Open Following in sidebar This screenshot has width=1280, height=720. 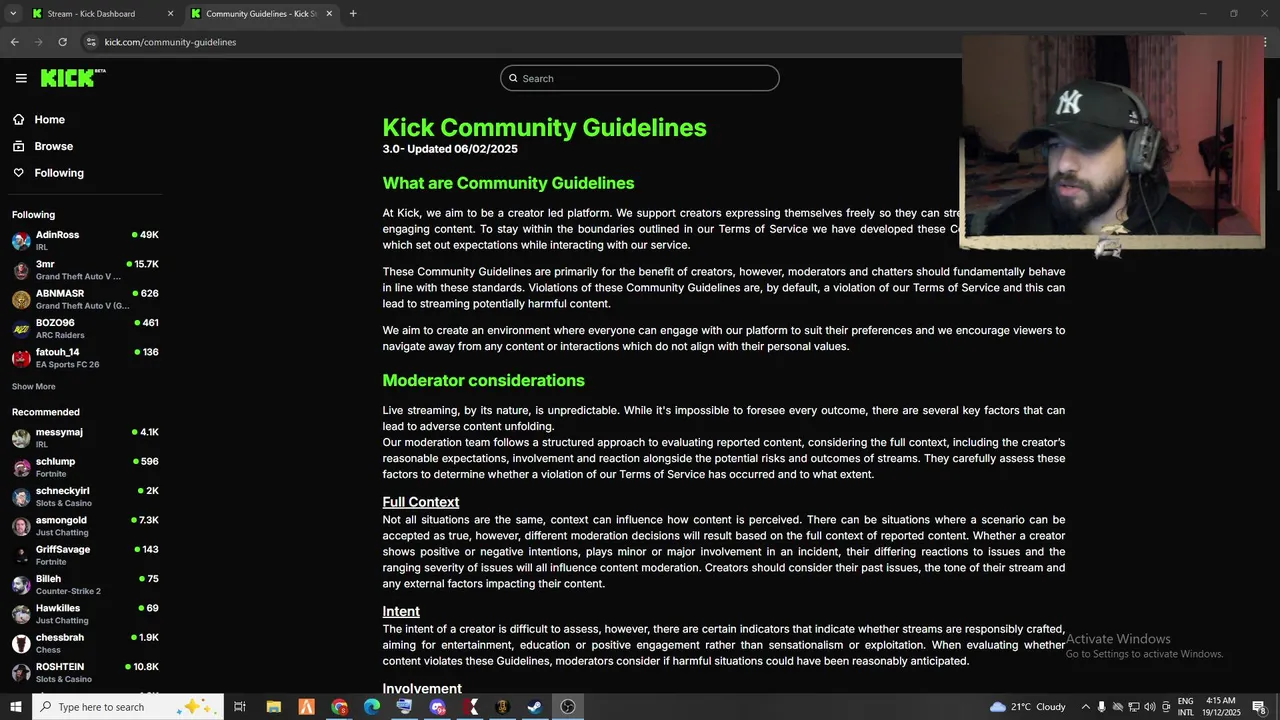[59, 173]
